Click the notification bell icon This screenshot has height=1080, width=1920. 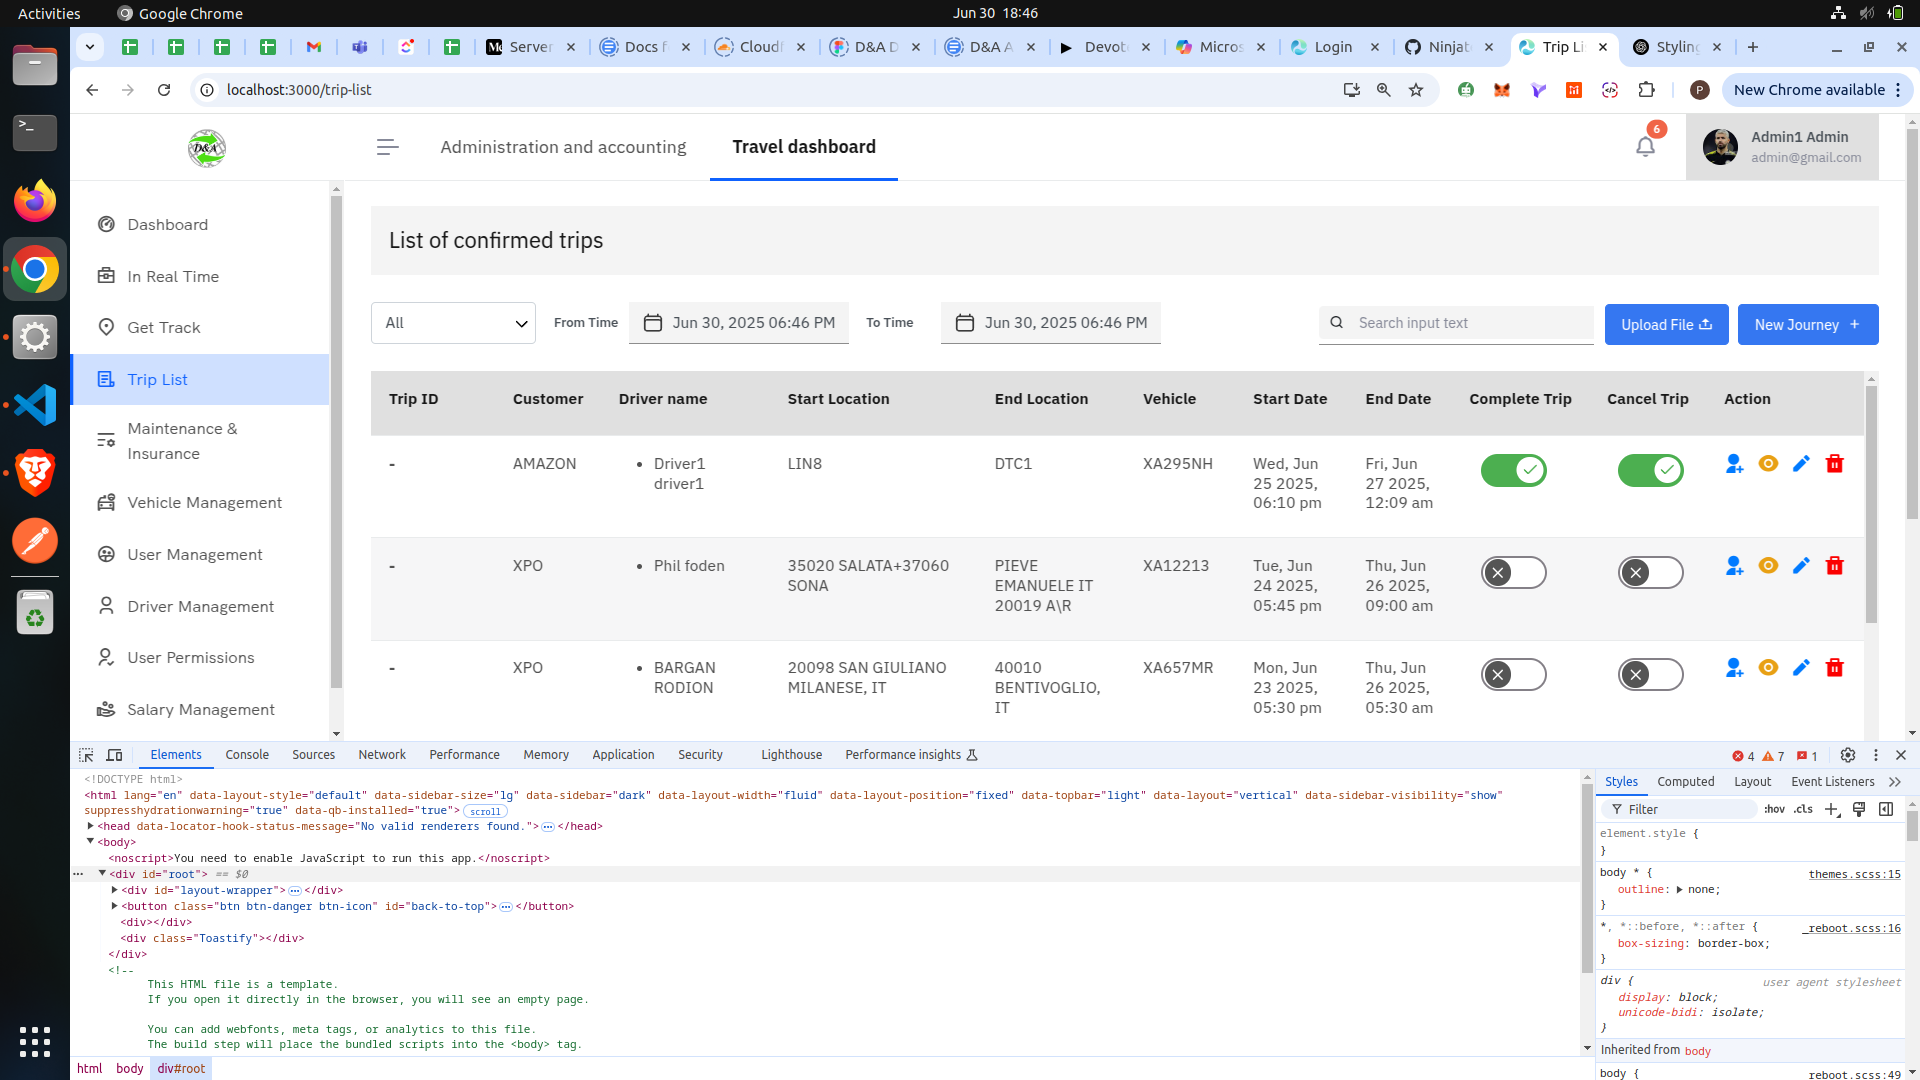(1645, 147)
